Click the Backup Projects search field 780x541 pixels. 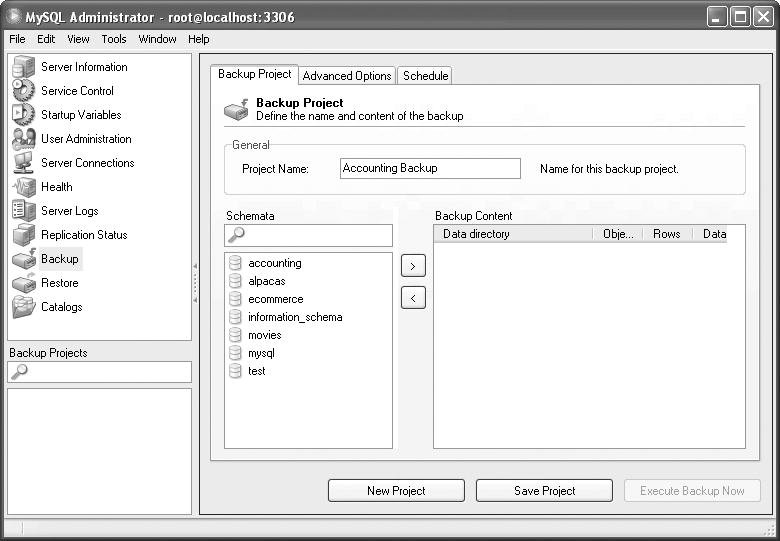coord(99,372)
